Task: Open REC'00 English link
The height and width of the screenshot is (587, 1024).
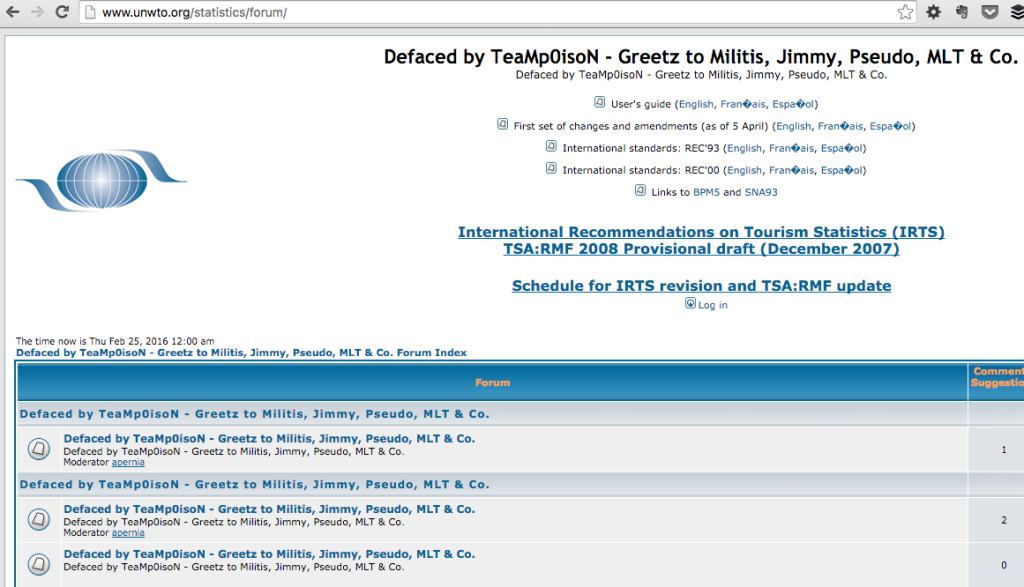Action: [x=744, y=171]
